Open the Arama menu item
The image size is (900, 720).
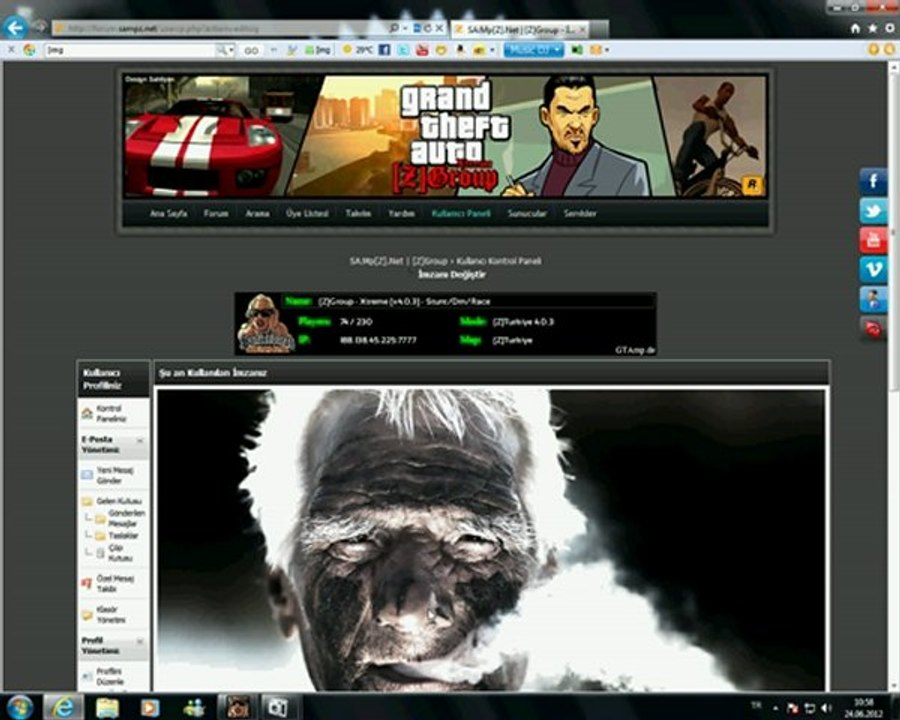click(x=257, y=214)
